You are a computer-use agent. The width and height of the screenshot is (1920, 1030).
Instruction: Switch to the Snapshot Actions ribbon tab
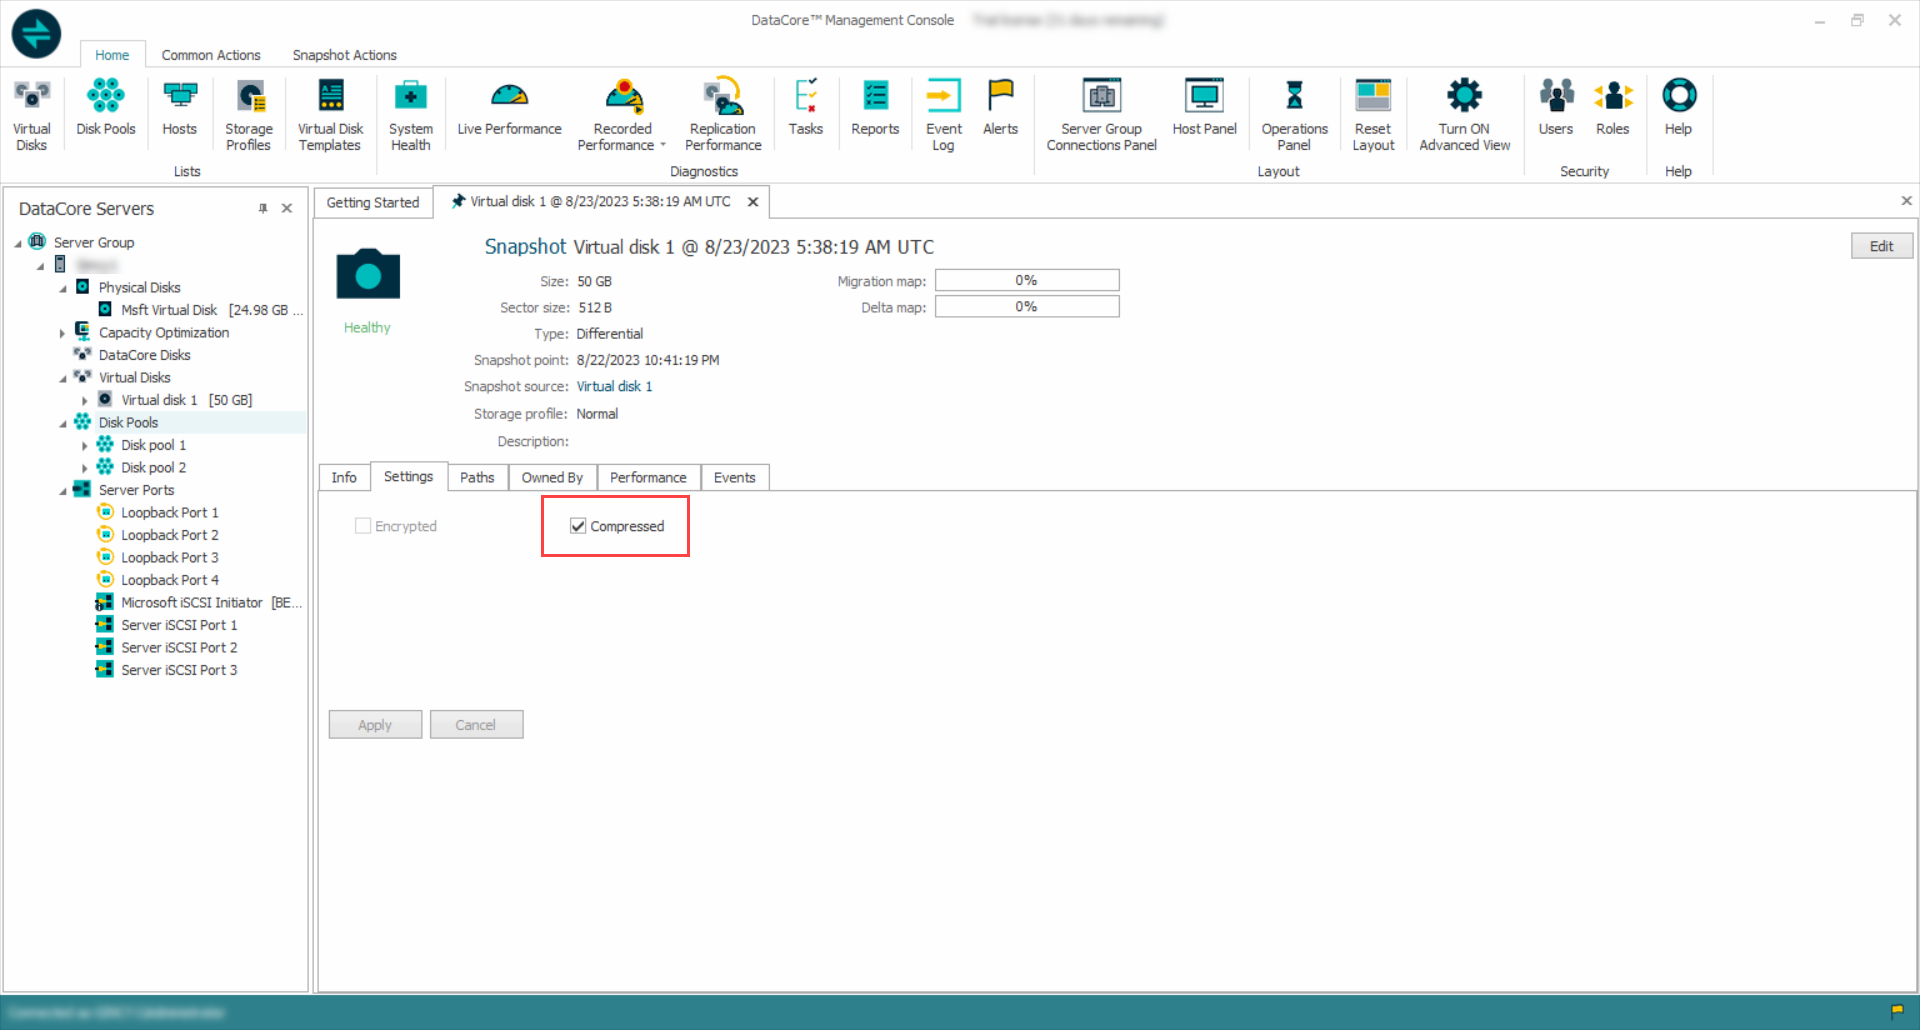(344, 55)
